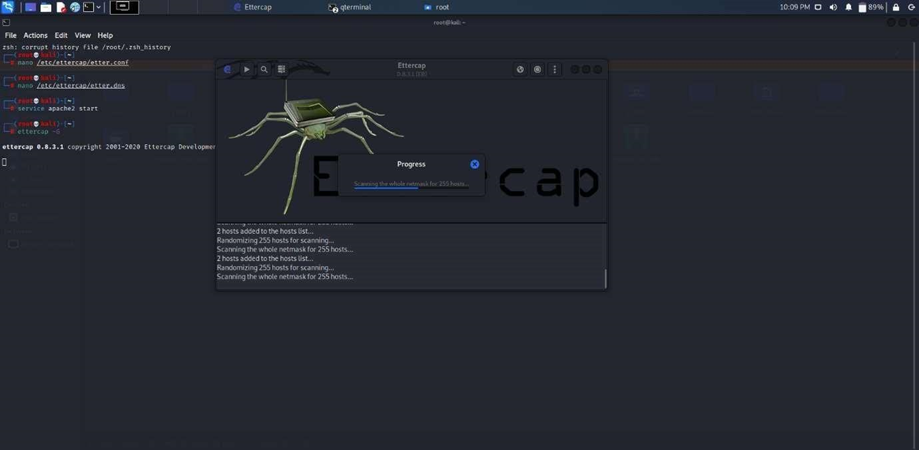Screen dimensions: 919x450
Task: Open the volume control tray icon
Action: 833,7
